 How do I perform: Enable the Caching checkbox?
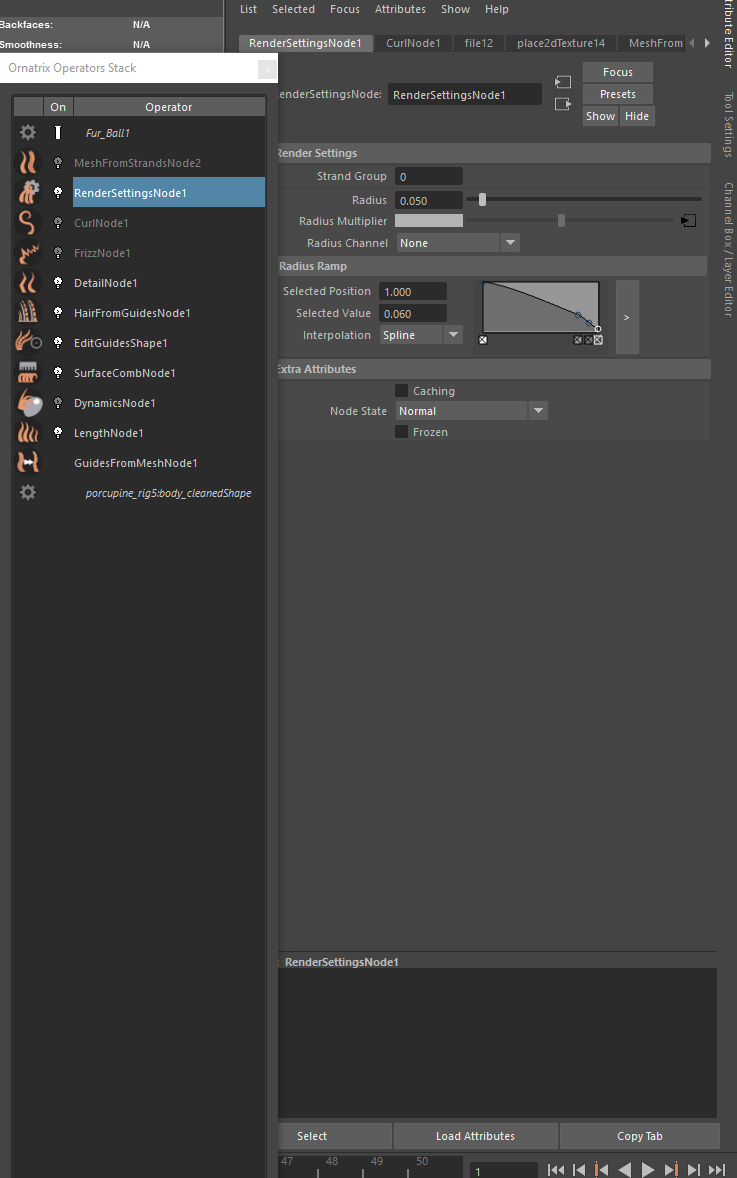click(401, 391)
